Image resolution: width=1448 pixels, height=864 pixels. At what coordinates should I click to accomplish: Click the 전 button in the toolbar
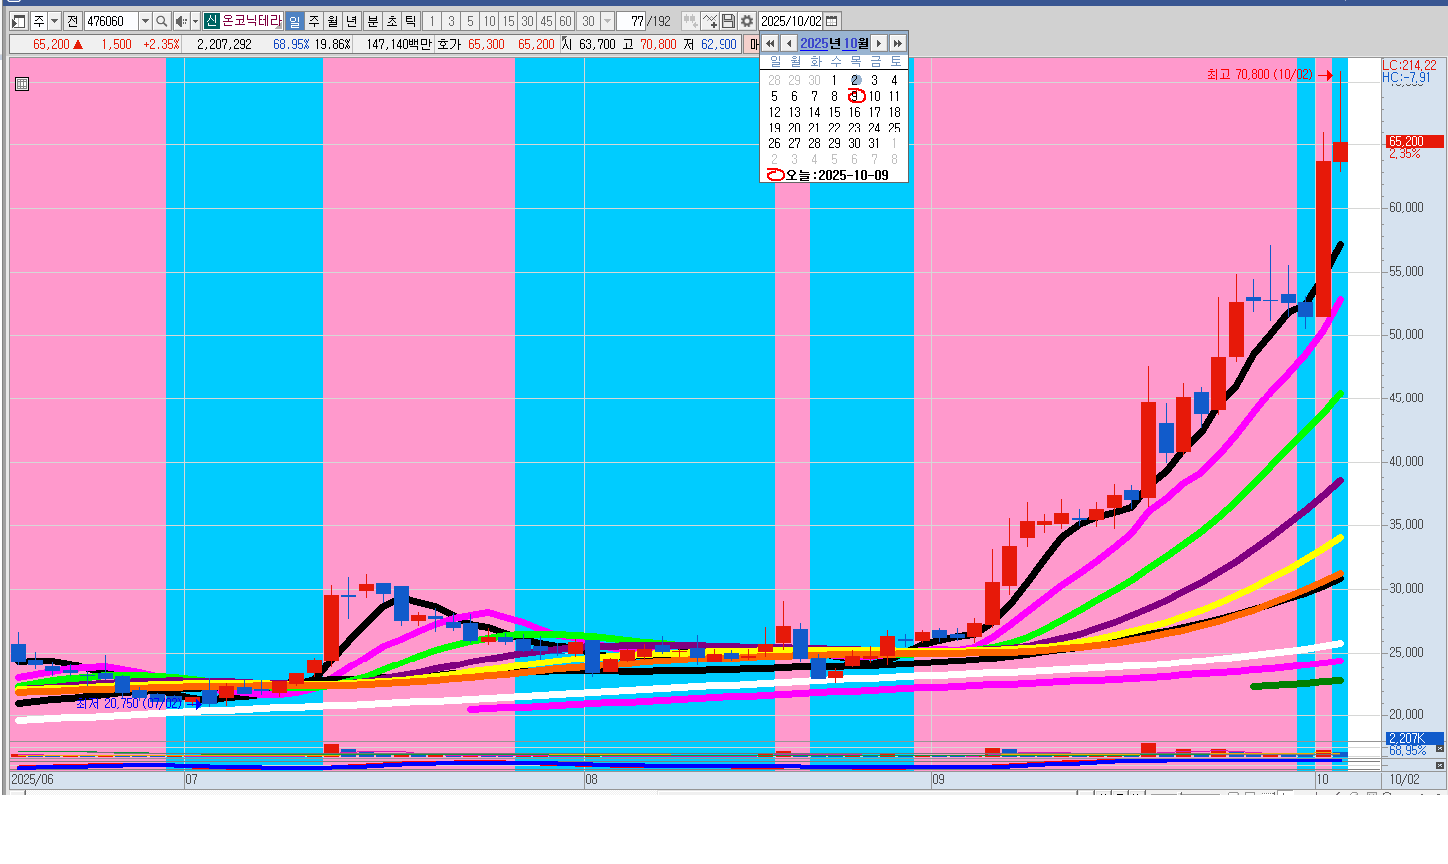click(x=73, y=21)
